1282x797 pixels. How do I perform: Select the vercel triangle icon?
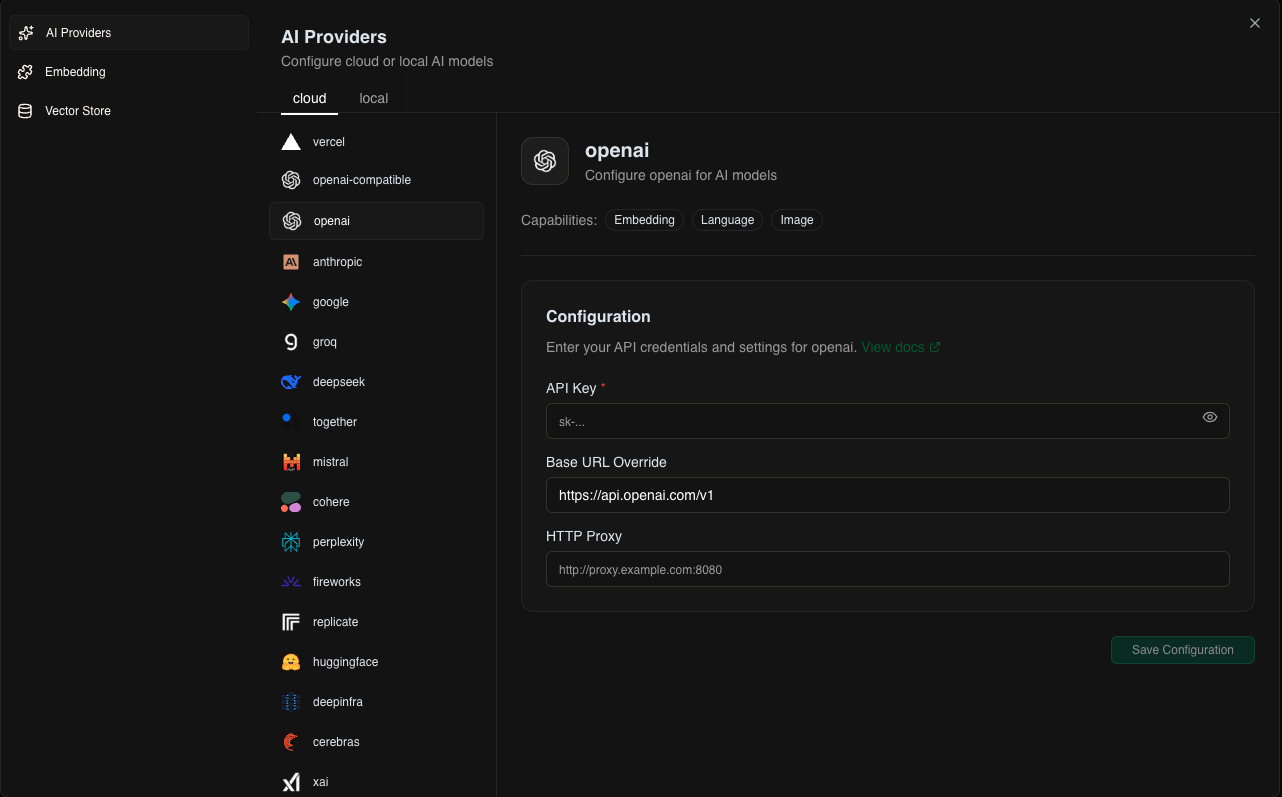pyautogui.click(x=291, y=142)
